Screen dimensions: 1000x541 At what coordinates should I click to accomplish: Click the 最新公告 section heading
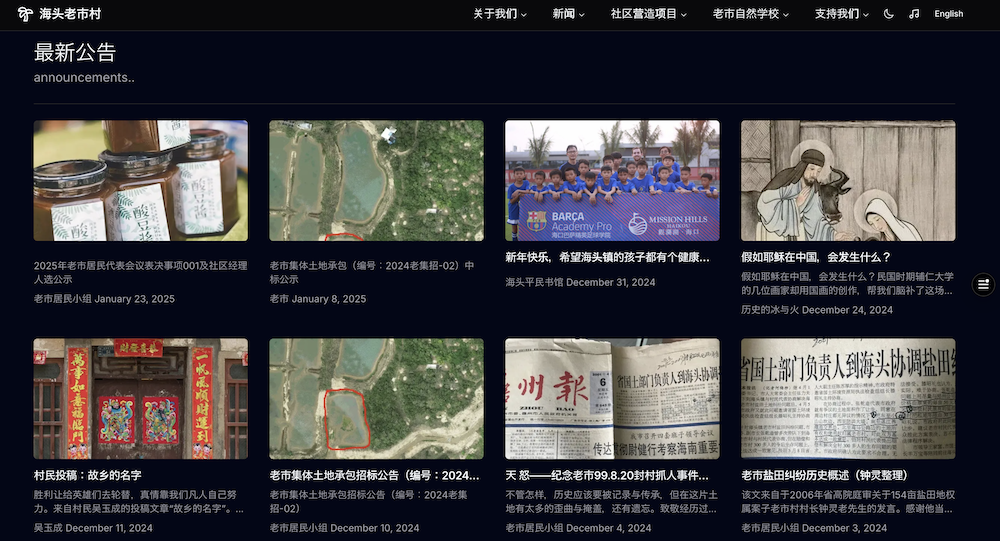click(75, 52)
